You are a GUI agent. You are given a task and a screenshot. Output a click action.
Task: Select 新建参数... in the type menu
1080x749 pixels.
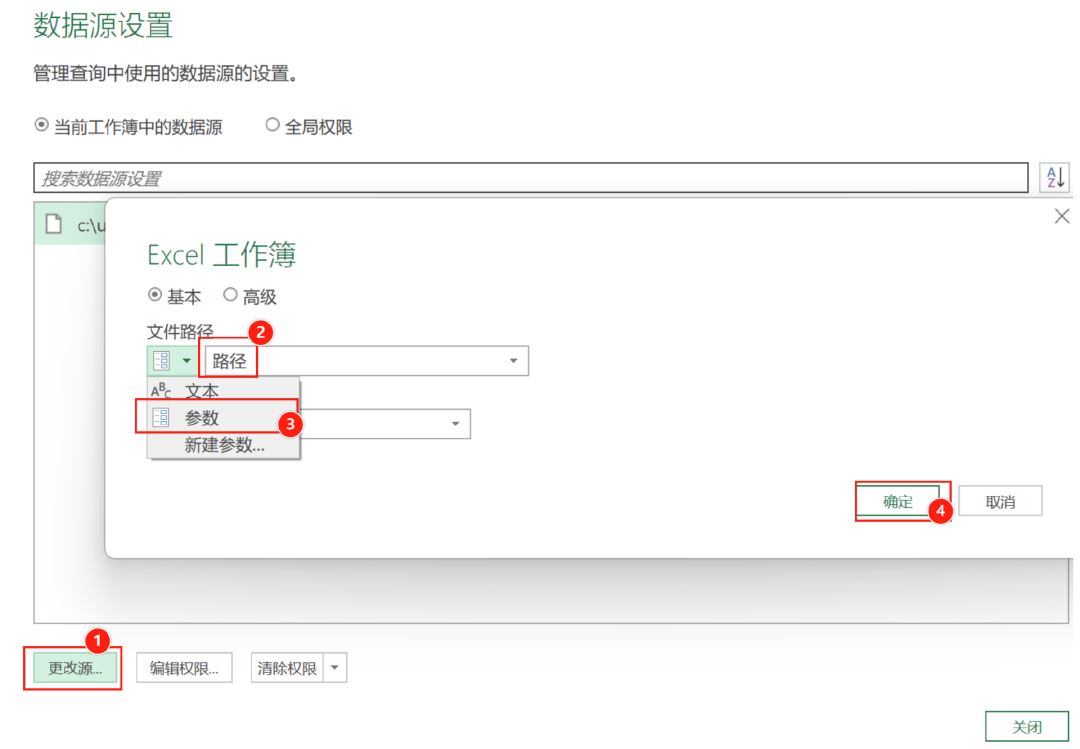(x=224, y=446)
